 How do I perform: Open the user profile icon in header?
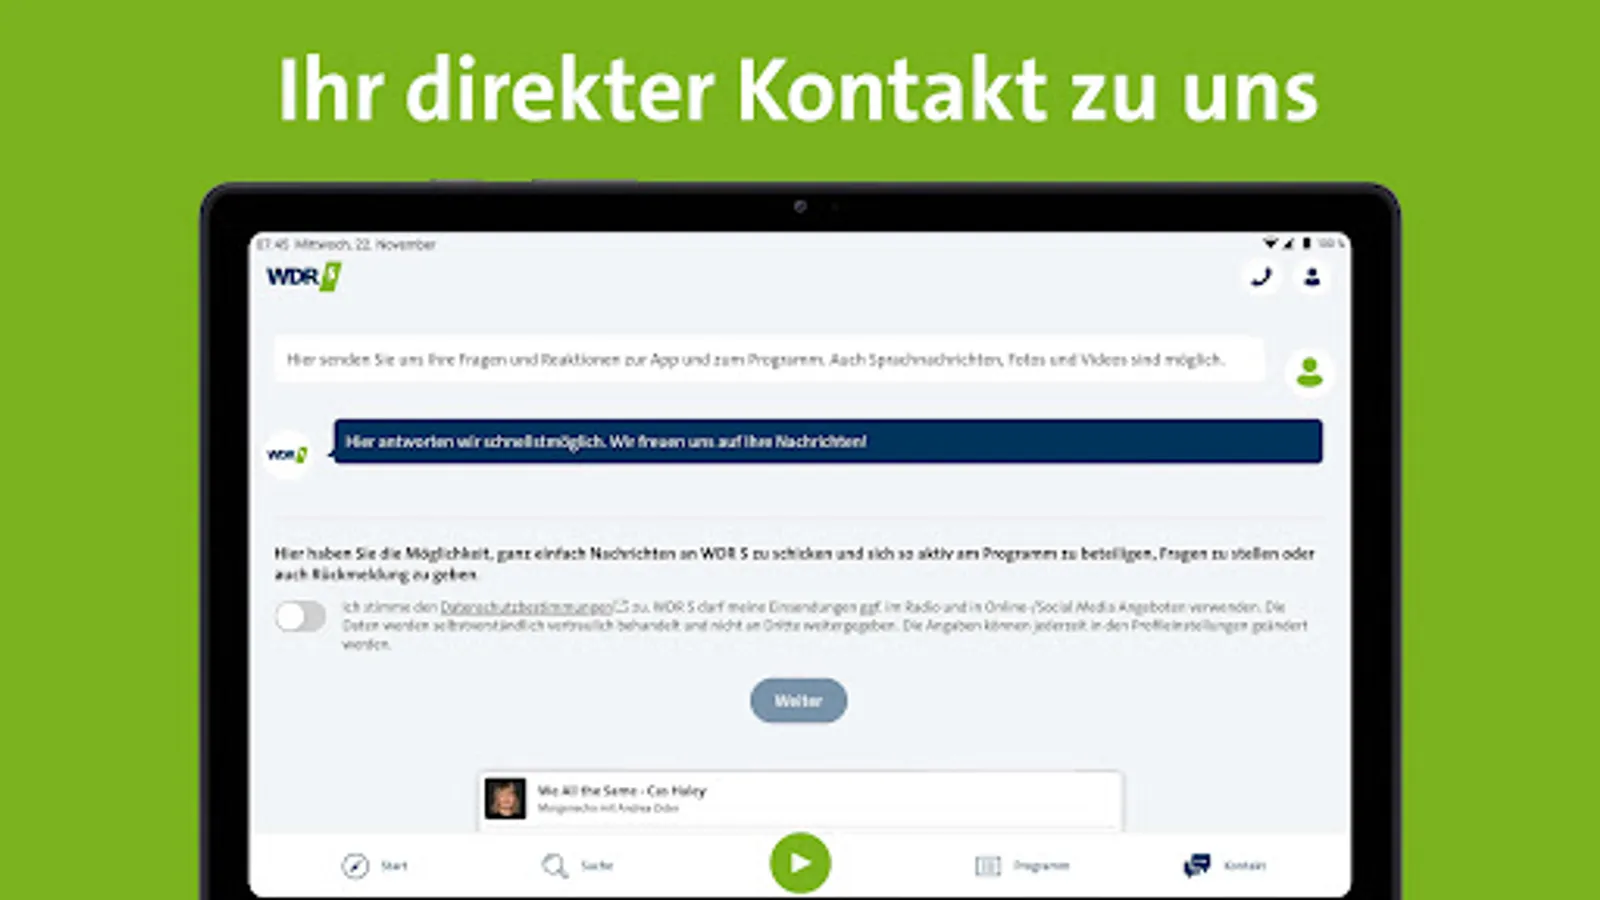pyautogui.click(x=1312, y=277)
